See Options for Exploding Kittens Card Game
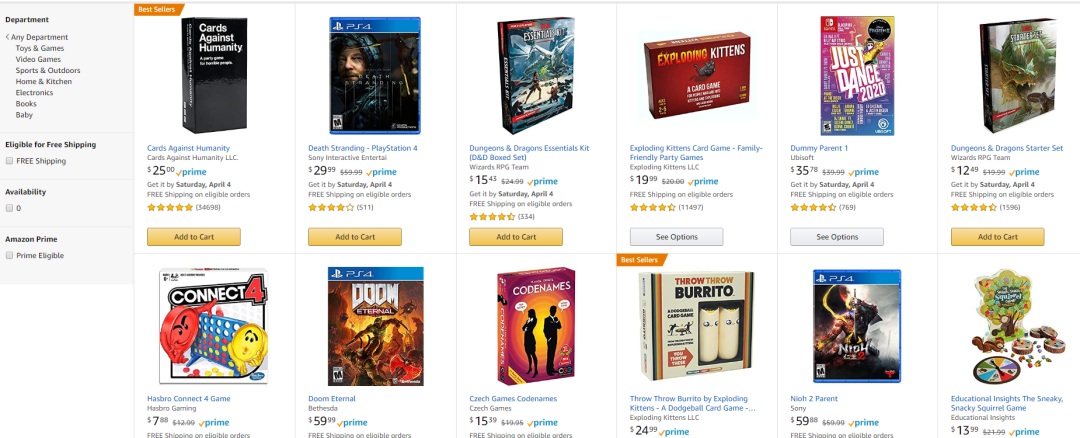Screen dimensions: 1080x438 tap(676, 237)
